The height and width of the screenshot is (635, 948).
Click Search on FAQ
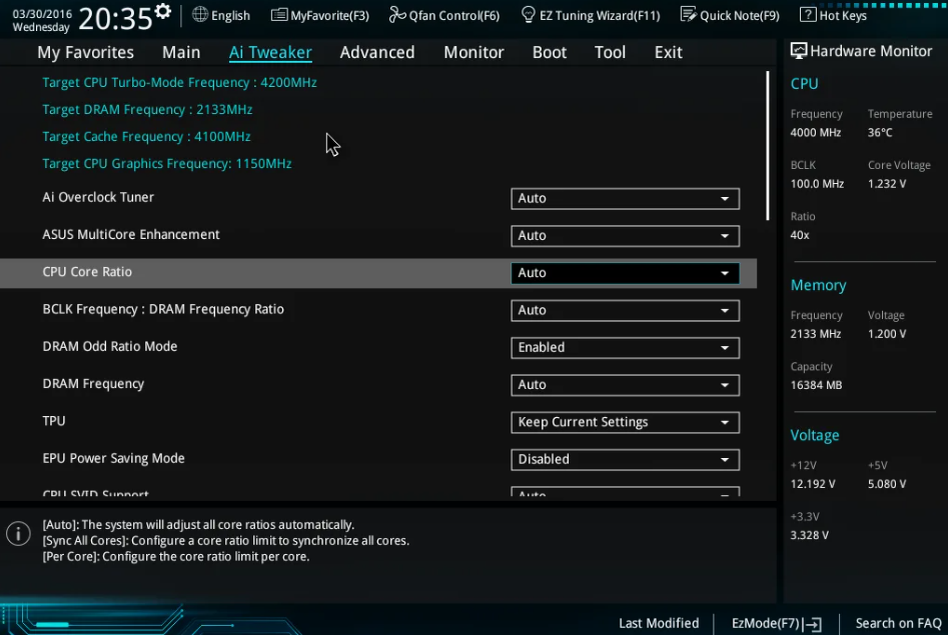[x=896, y=622]
